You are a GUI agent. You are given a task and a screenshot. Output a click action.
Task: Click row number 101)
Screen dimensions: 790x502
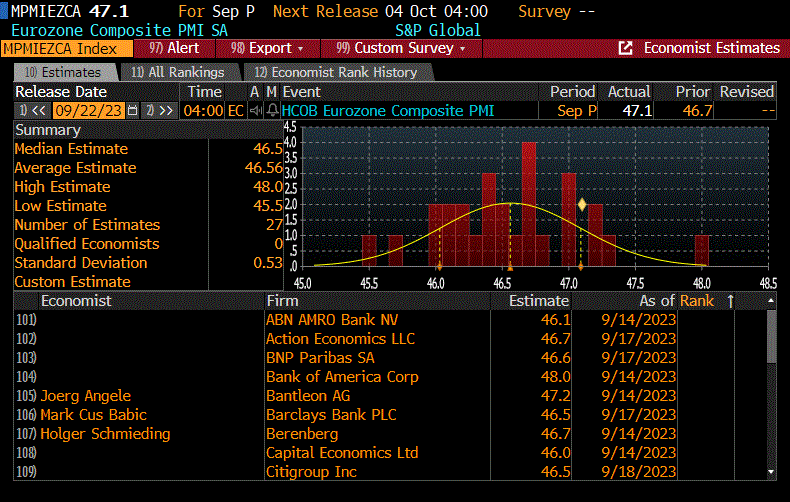[x=26, y=320]
